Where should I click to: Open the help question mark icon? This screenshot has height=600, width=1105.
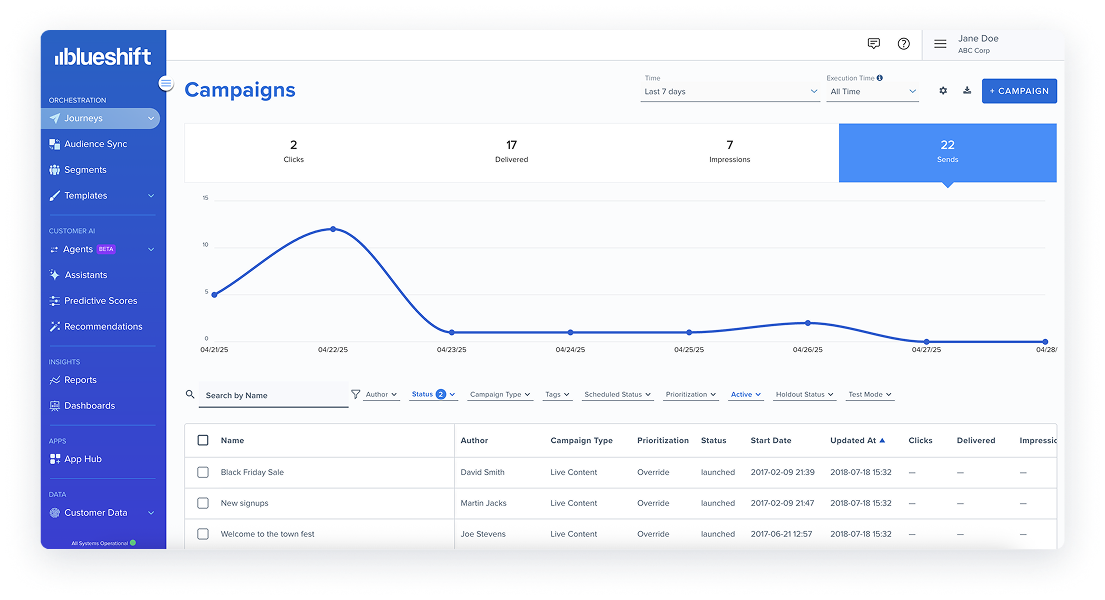pyautogui.click(x=903, y=44)
